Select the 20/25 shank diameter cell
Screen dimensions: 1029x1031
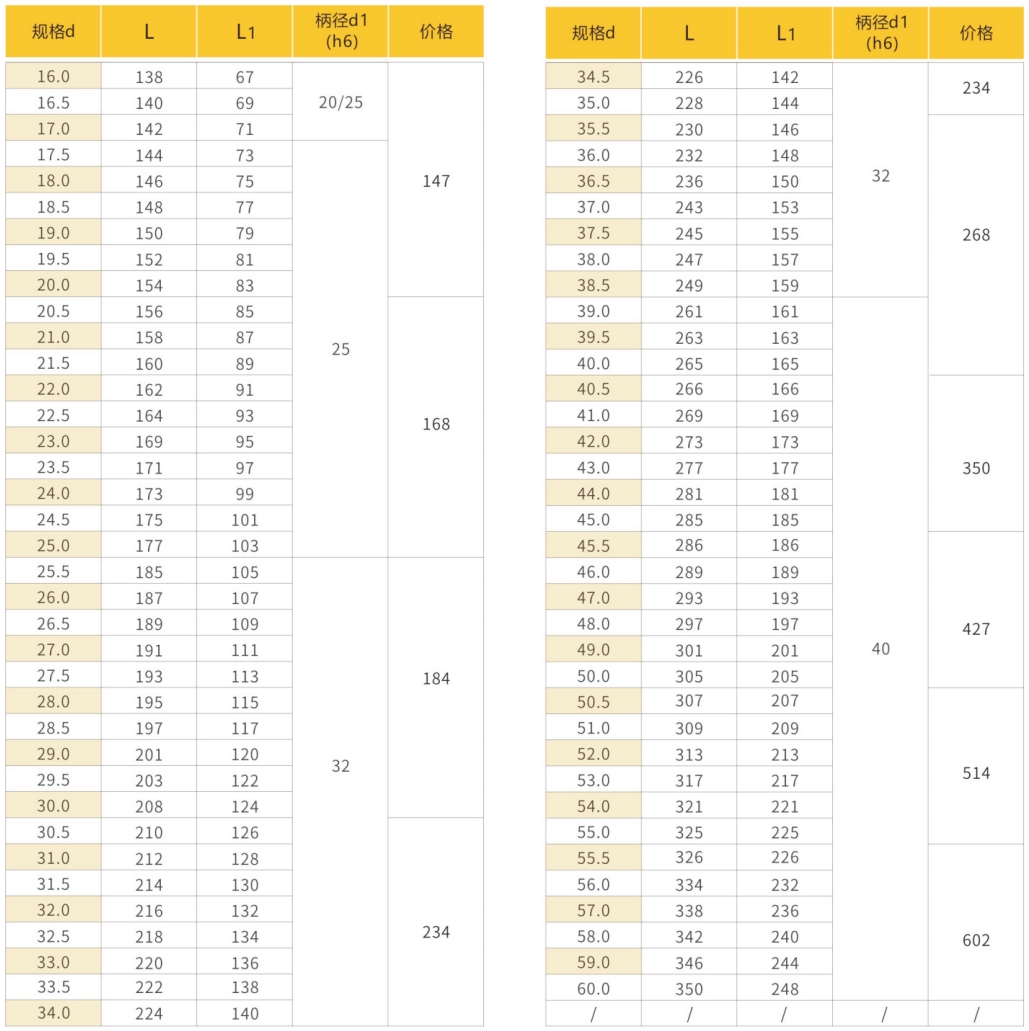pyautogui.click(x=340, y=103)
